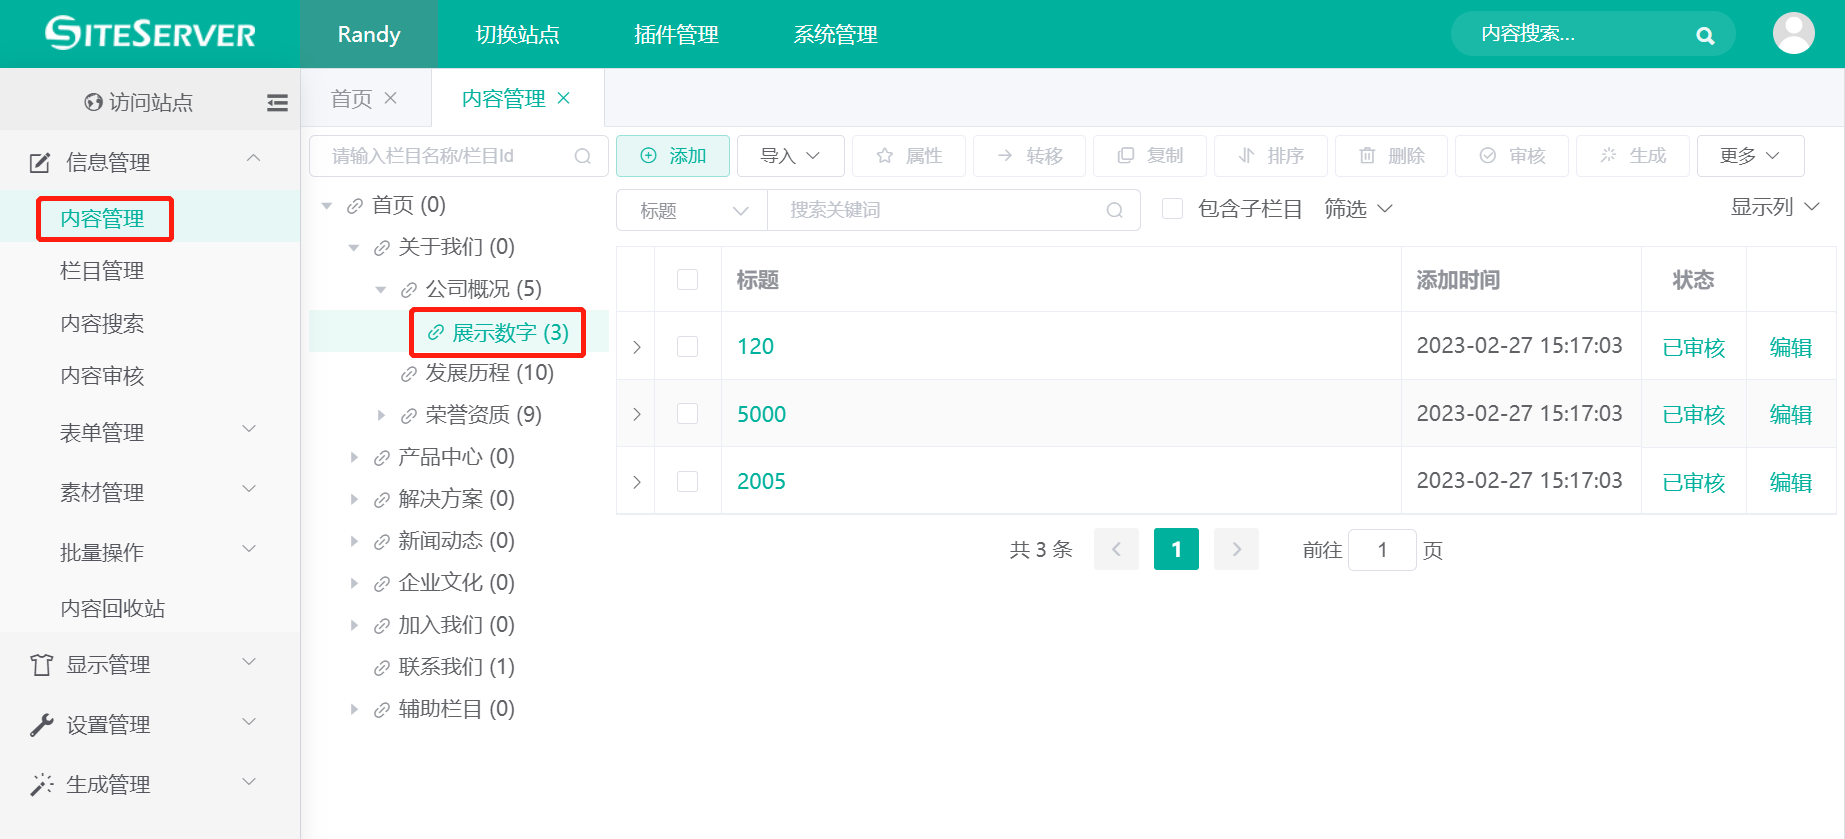Image resolution: width=1845 pixels, height=839 pixels.
Task: Open the 导入 dropdown
Action: tap(790, 156)
